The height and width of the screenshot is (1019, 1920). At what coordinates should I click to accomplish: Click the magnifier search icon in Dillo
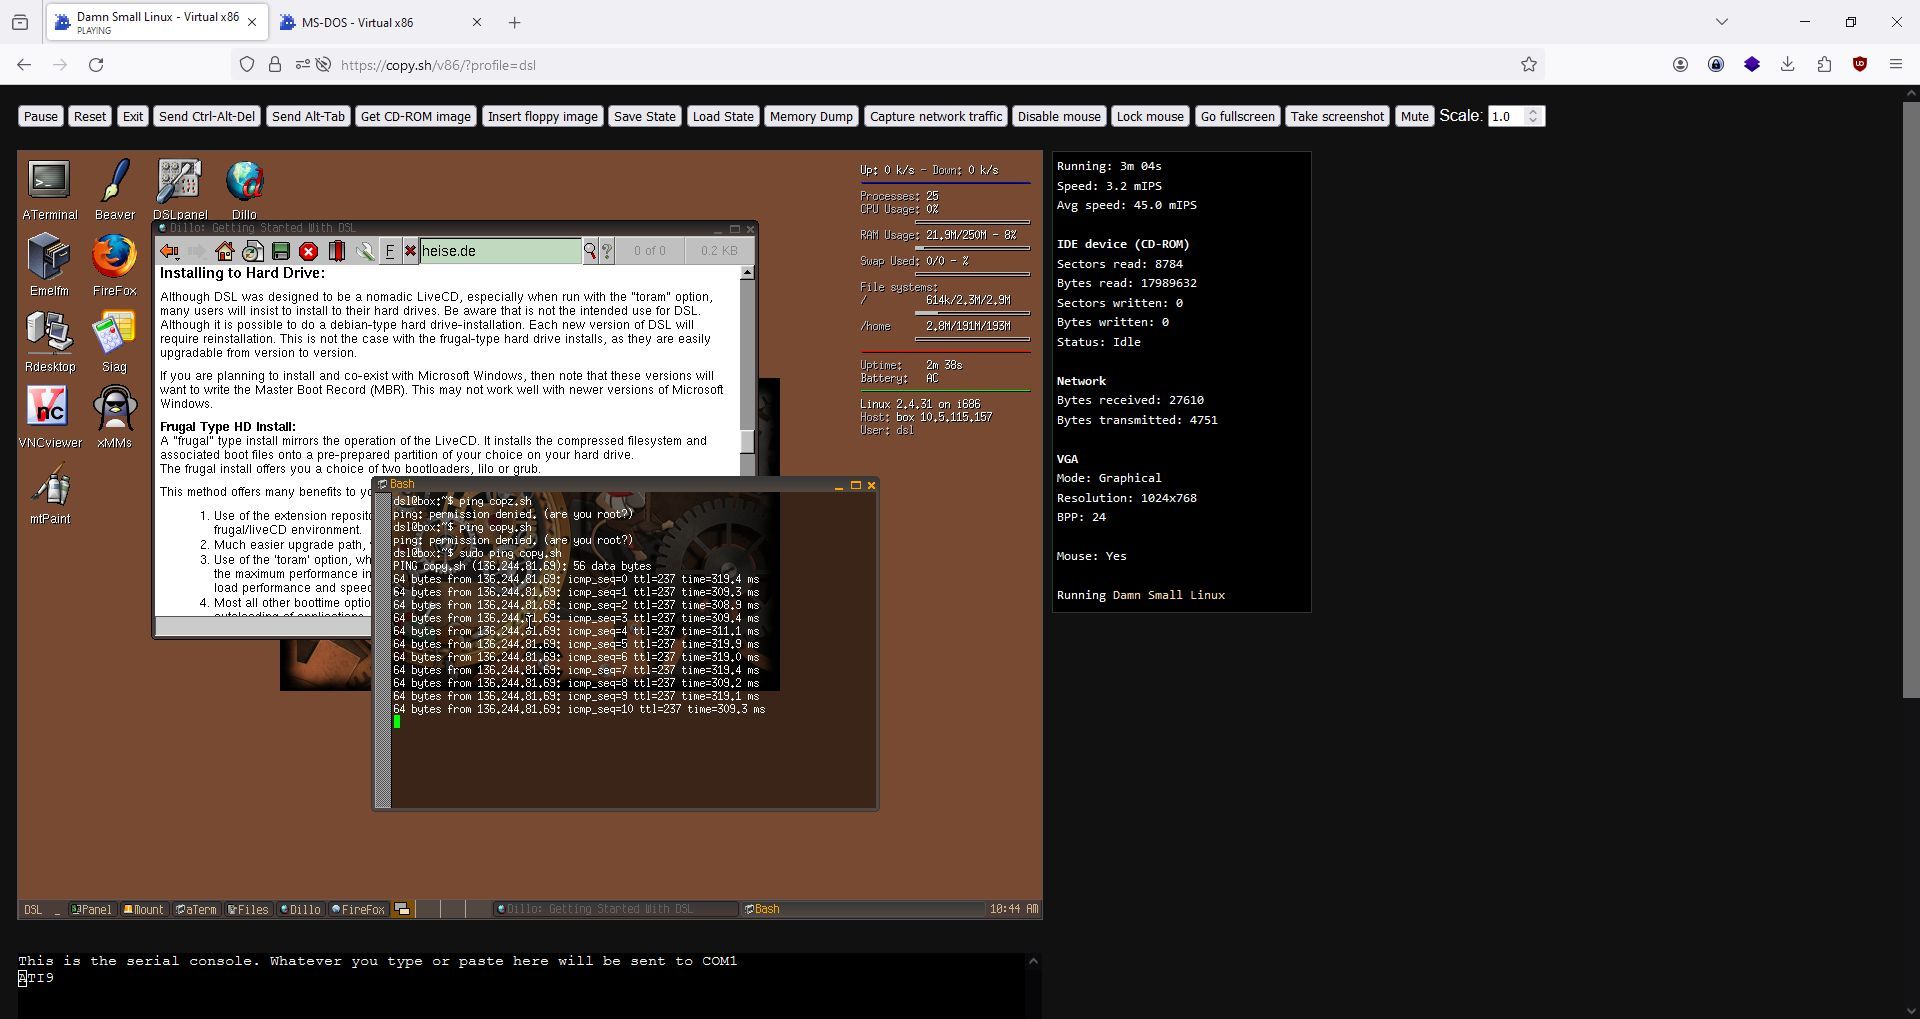[x=590, y=251]
